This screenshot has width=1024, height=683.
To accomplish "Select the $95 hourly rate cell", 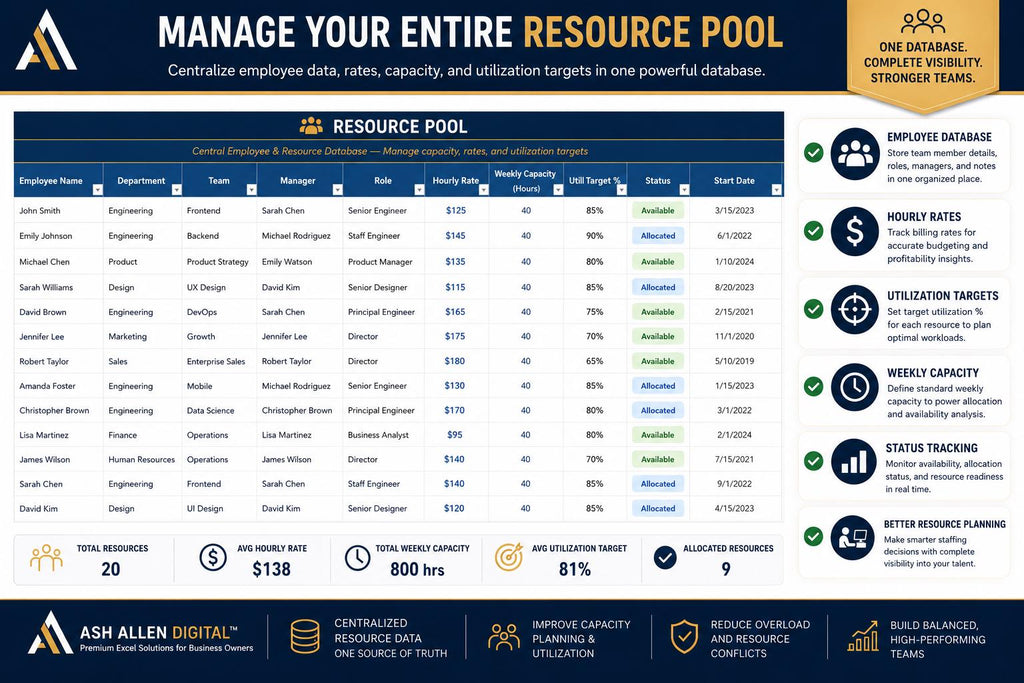I will tap(455, 435).
